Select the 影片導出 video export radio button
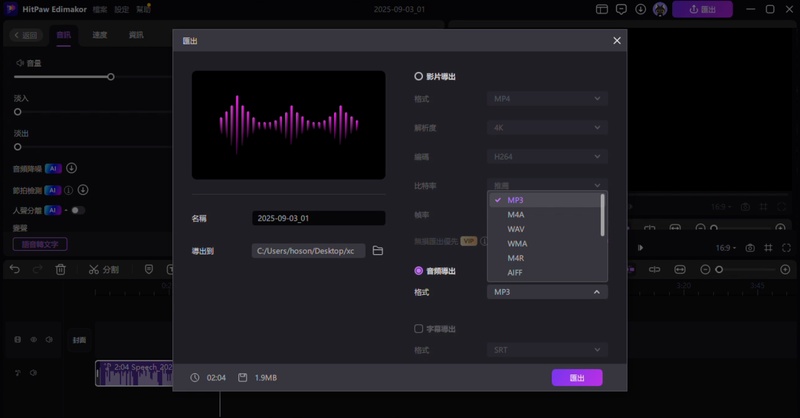This screenshot has height=418, width=800. [x=419, y=76]
